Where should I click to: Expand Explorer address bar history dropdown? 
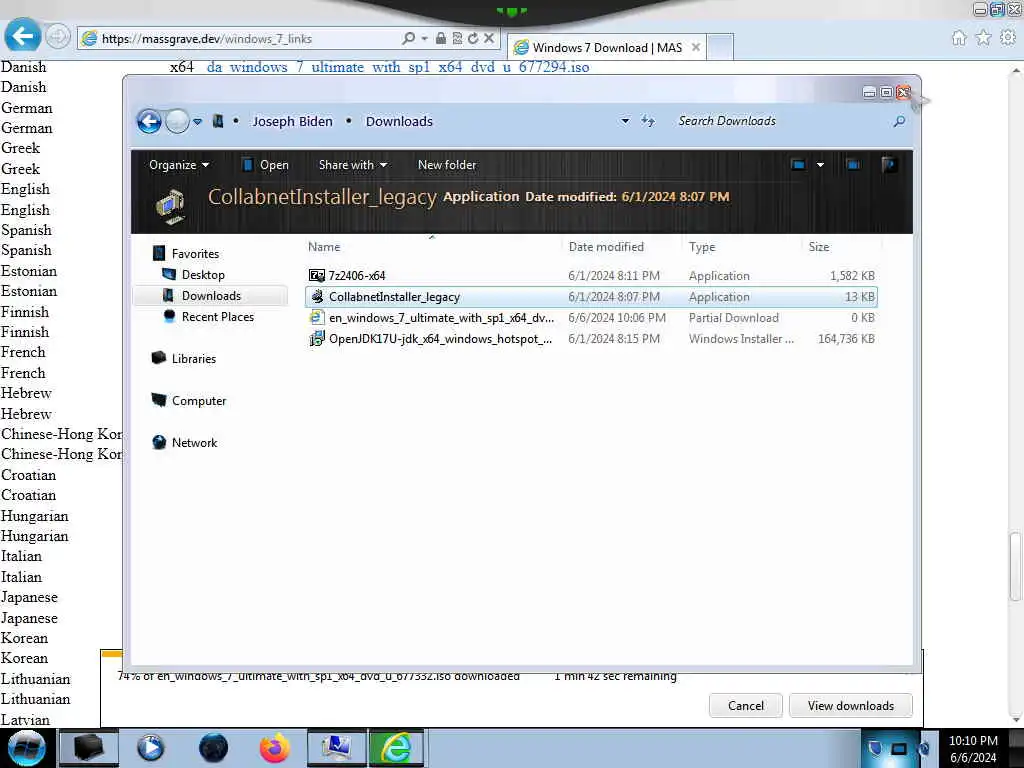coord(625,121)
